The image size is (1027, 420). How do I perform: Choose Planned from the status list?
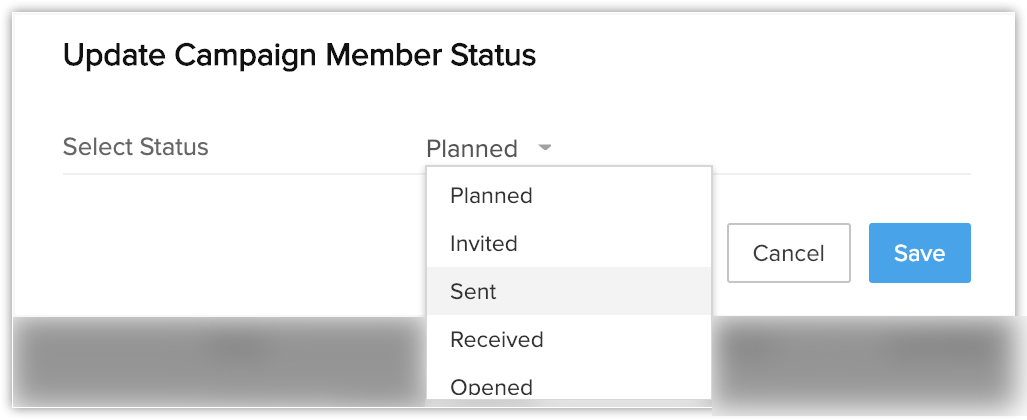[491, 196]
